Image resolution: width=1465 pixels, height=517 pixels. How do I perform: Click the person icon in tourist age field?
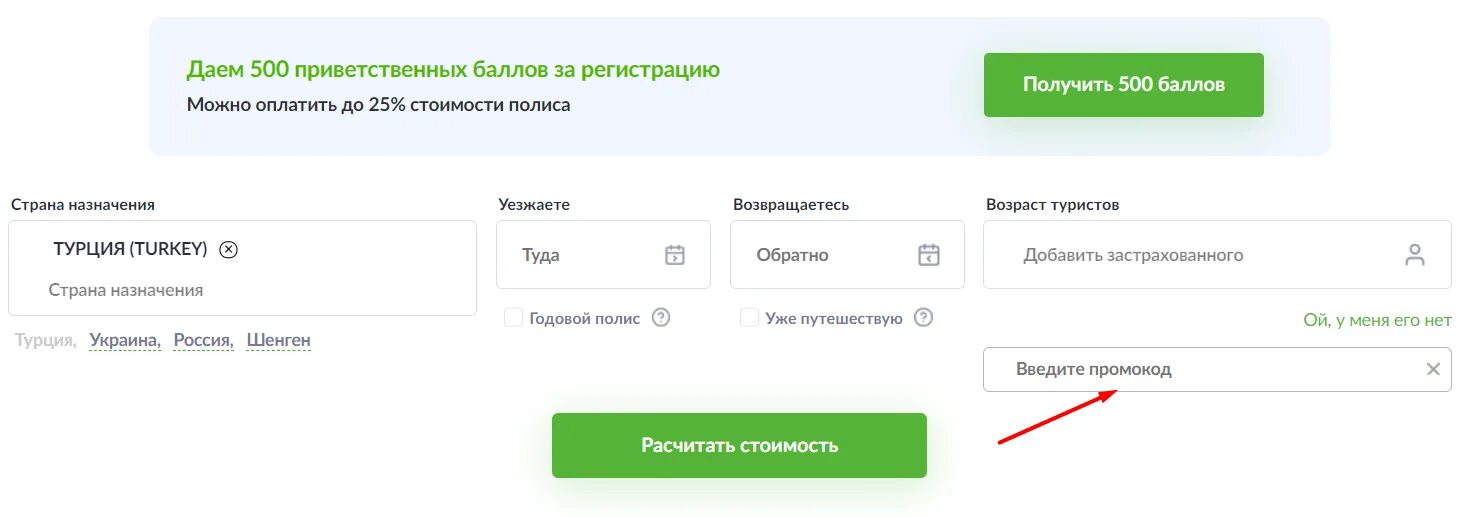click(1414, 255)
